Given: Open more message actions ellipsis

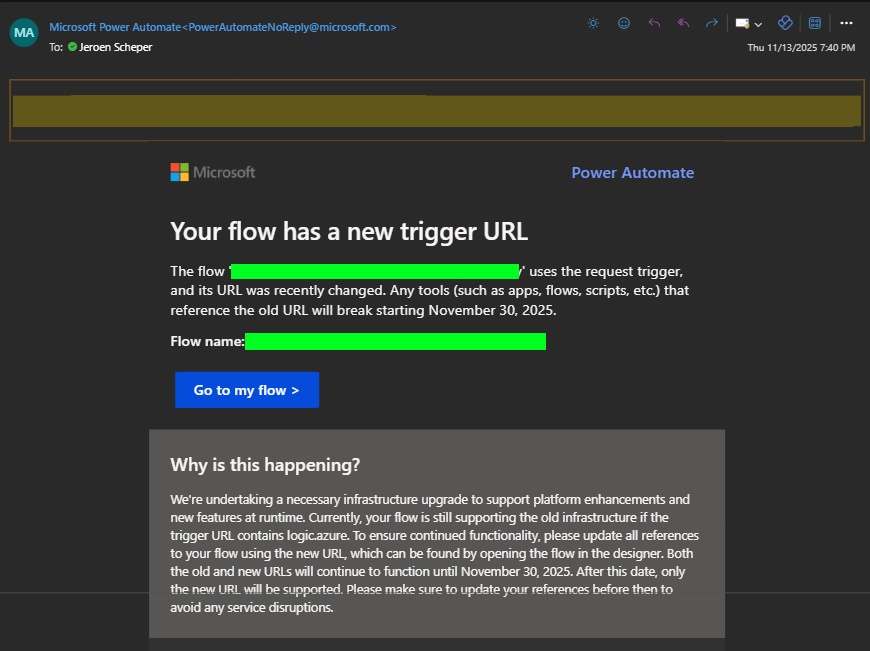Looking at the screenshot, I should tap(846, 22).
